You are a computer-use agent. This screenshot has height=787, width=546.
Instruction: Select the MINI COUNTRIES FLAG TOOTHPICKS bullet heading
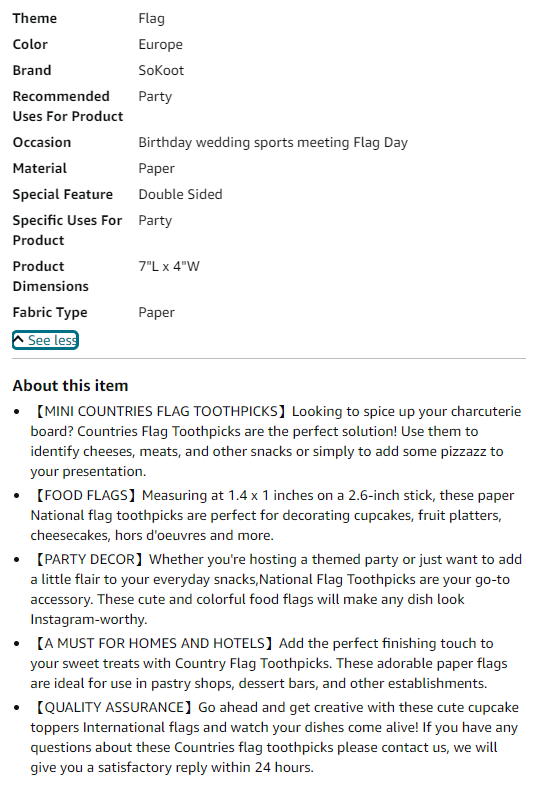[x=160, y=412]
